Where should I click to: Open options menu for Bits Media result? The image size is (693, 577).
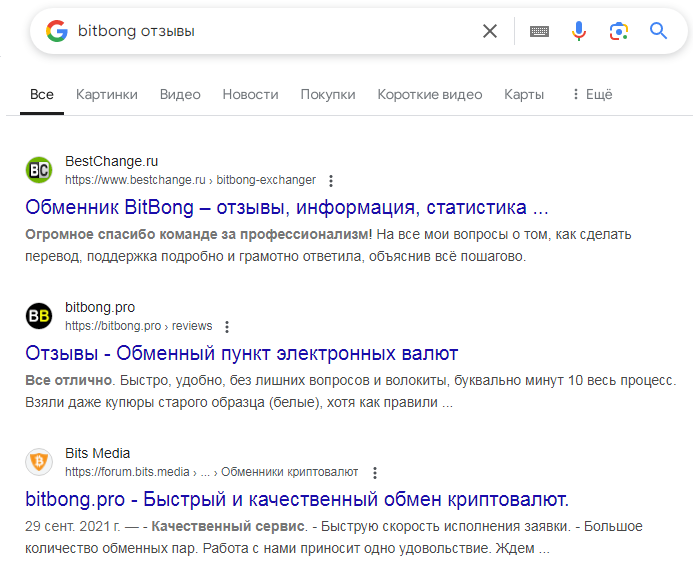pyautogui.click(x=375, y=473)
